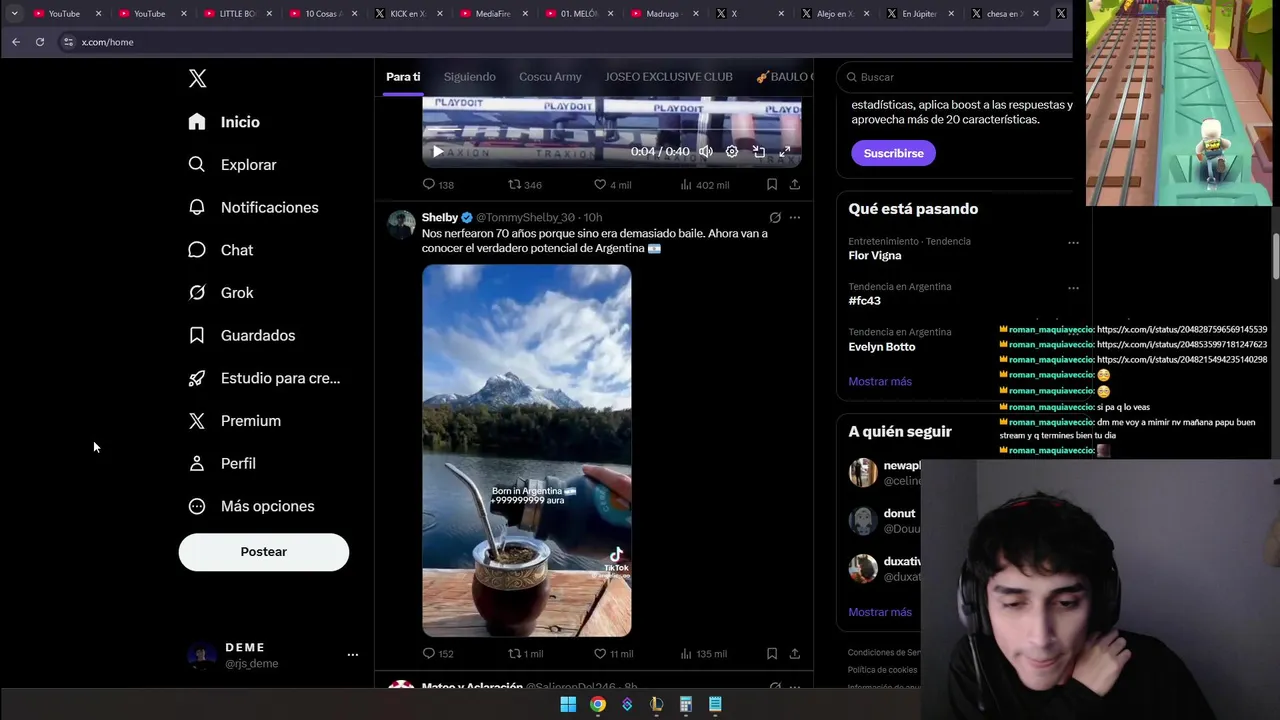1280x720 pixels.
Task: Share Shelby's post
Action: [x=795, y=654]
